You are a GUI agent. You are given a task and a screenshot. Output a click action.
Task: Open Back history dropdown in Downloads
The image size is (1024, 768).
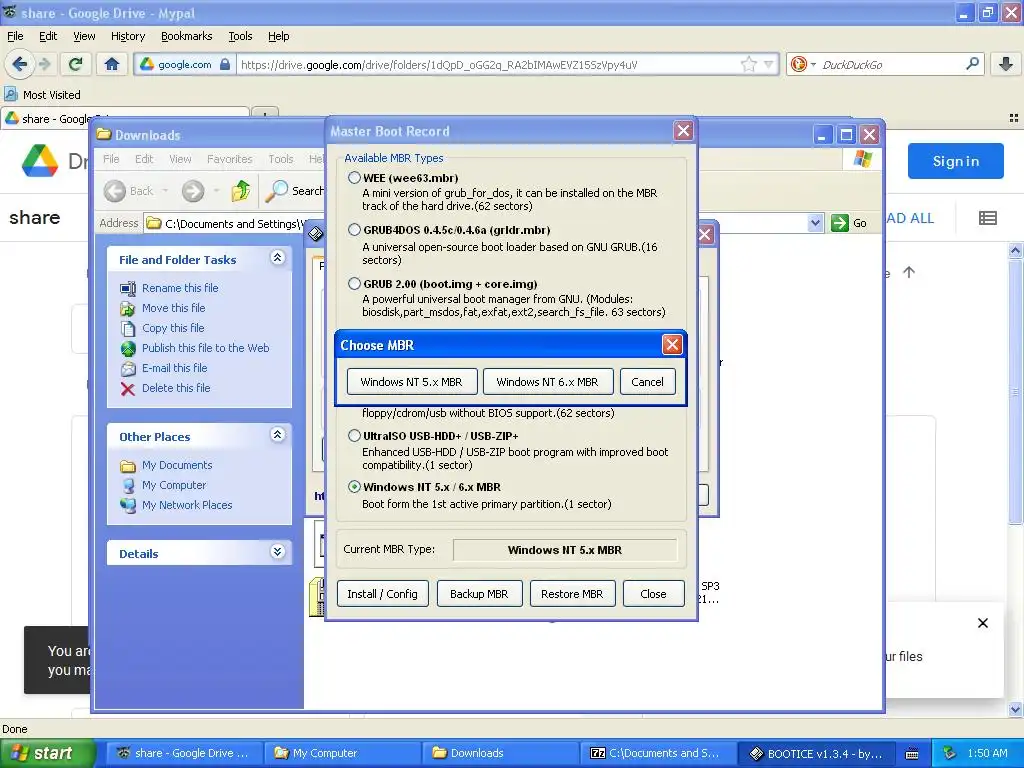pyautogui.click(x=165, y=191)
